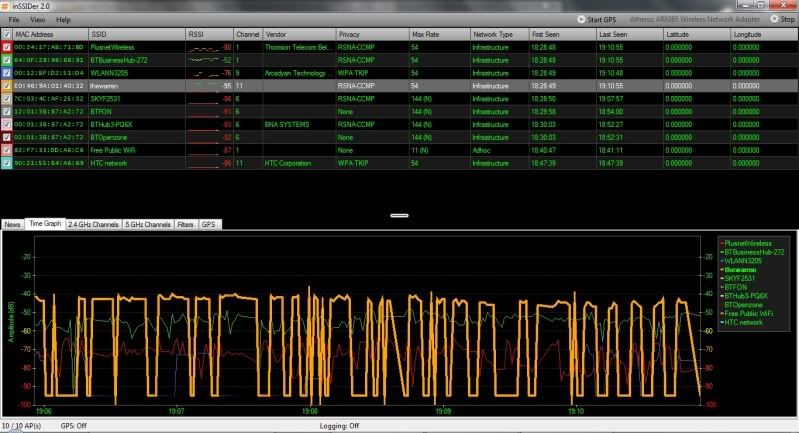Uncheck the HTC network checkbox

pos(6,163)
